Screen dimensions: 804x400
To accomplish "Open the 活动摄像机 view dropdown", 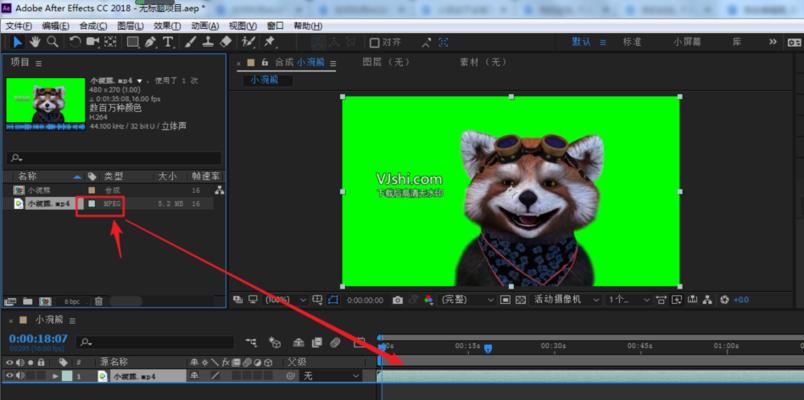I will (x=566, y=300).
